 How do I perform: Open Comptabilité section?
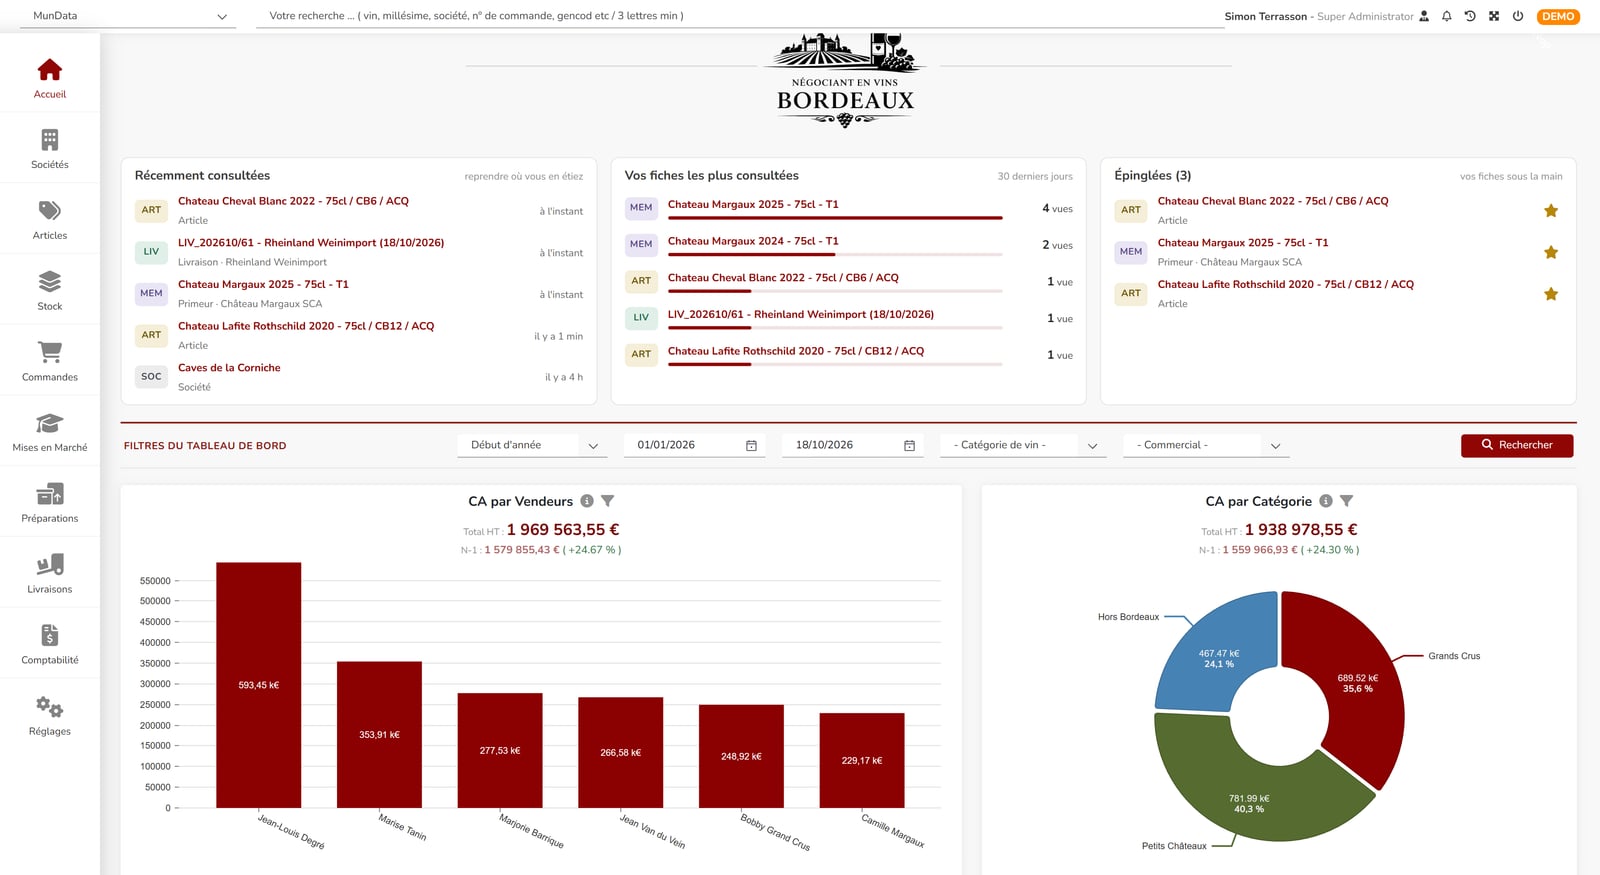click(49, 645)
